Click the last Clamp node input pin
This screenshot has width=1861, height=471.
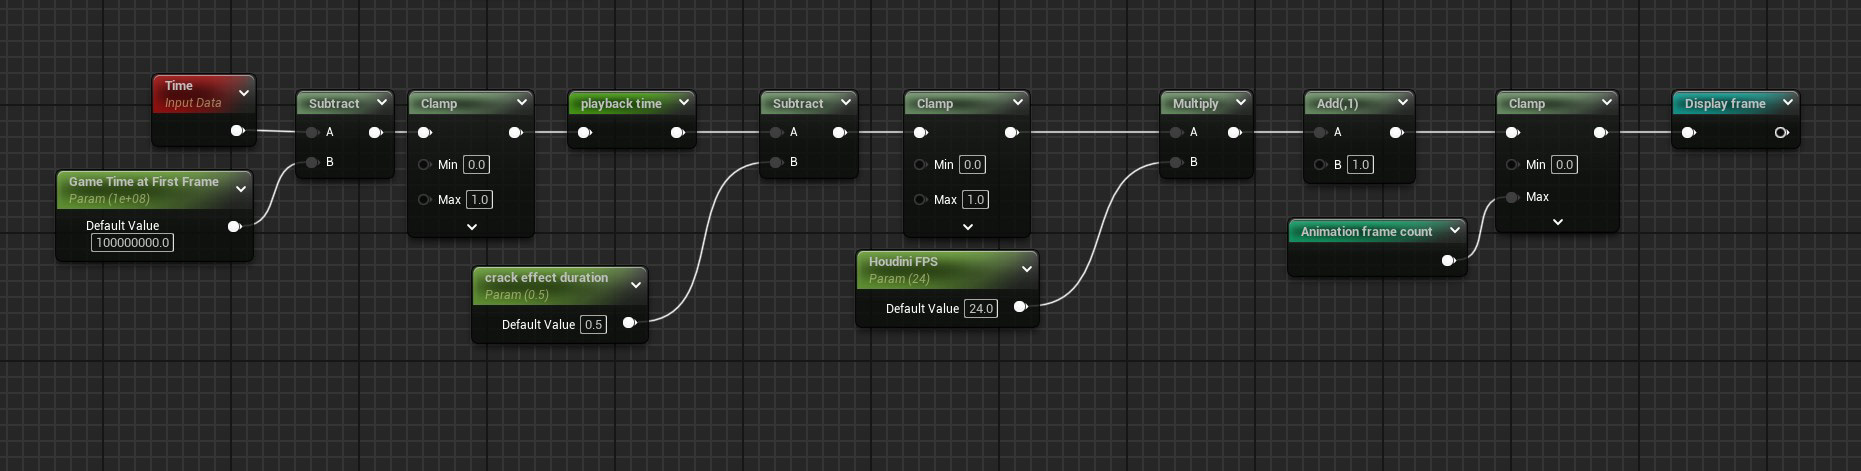pos(1512,132)
